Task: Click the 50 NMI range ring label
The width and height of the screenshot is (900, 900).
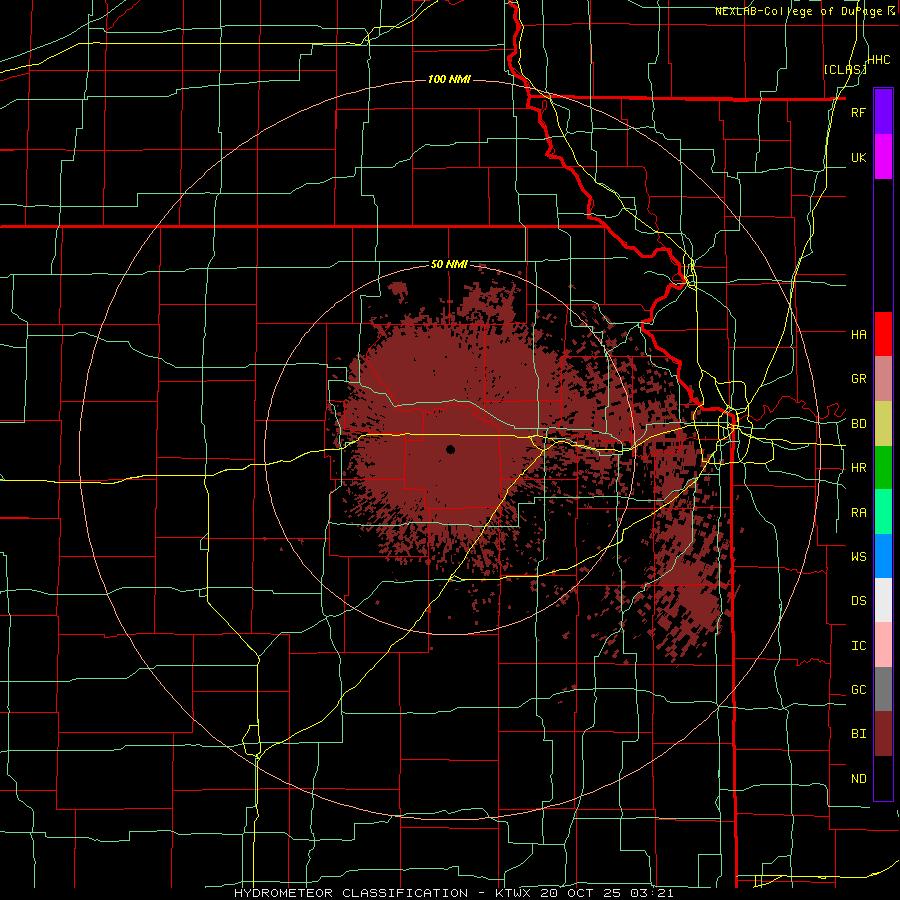Action: point(449,264)
